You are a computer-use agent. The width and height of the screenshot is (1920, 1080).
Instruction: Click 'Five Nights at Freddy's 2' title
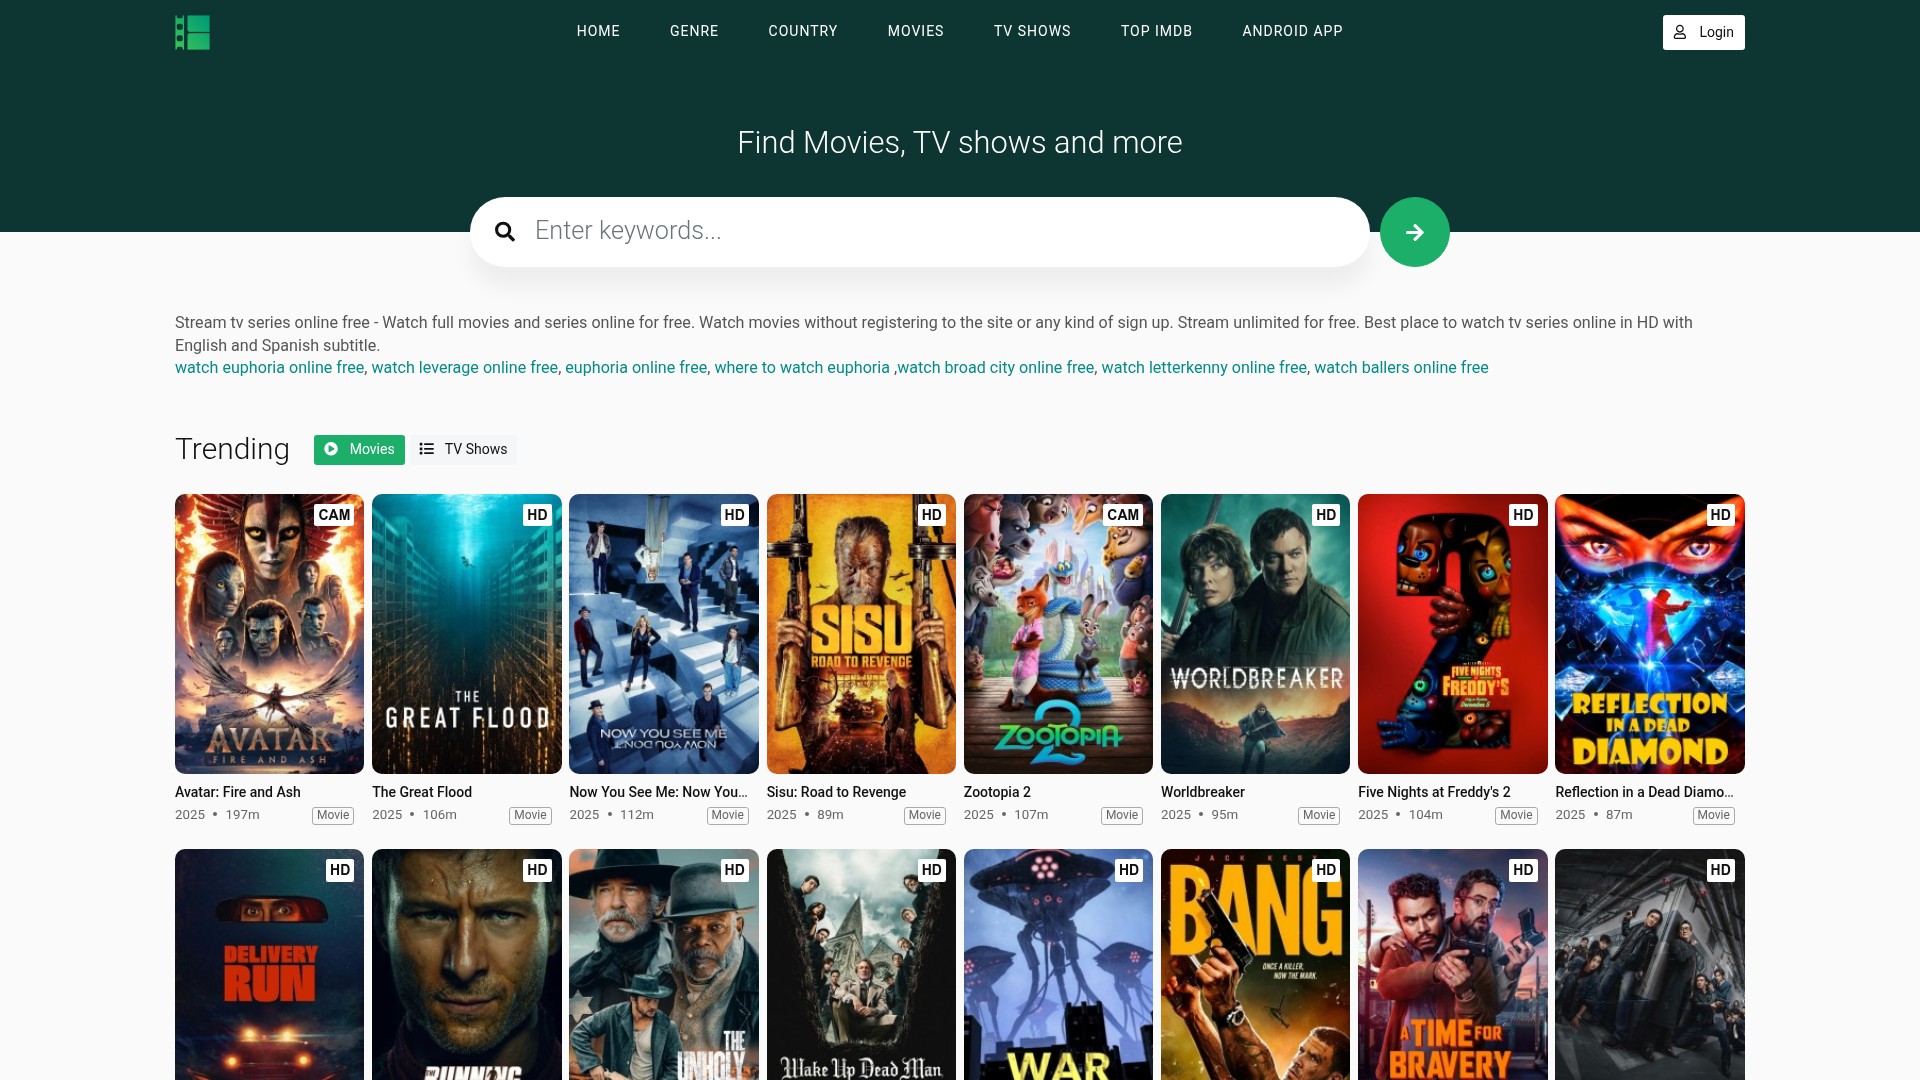1434,792
